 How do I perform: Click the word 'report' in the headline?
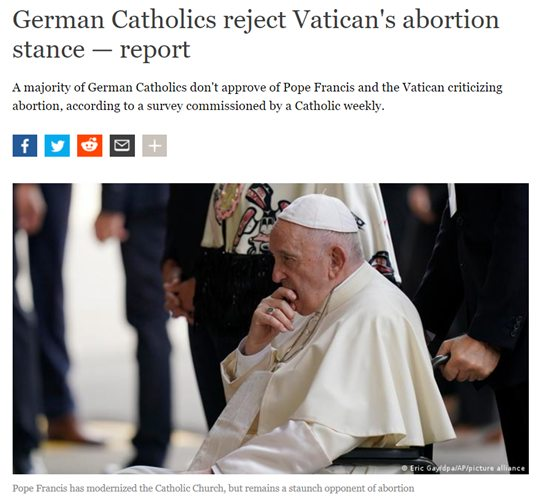click(155, 50)
